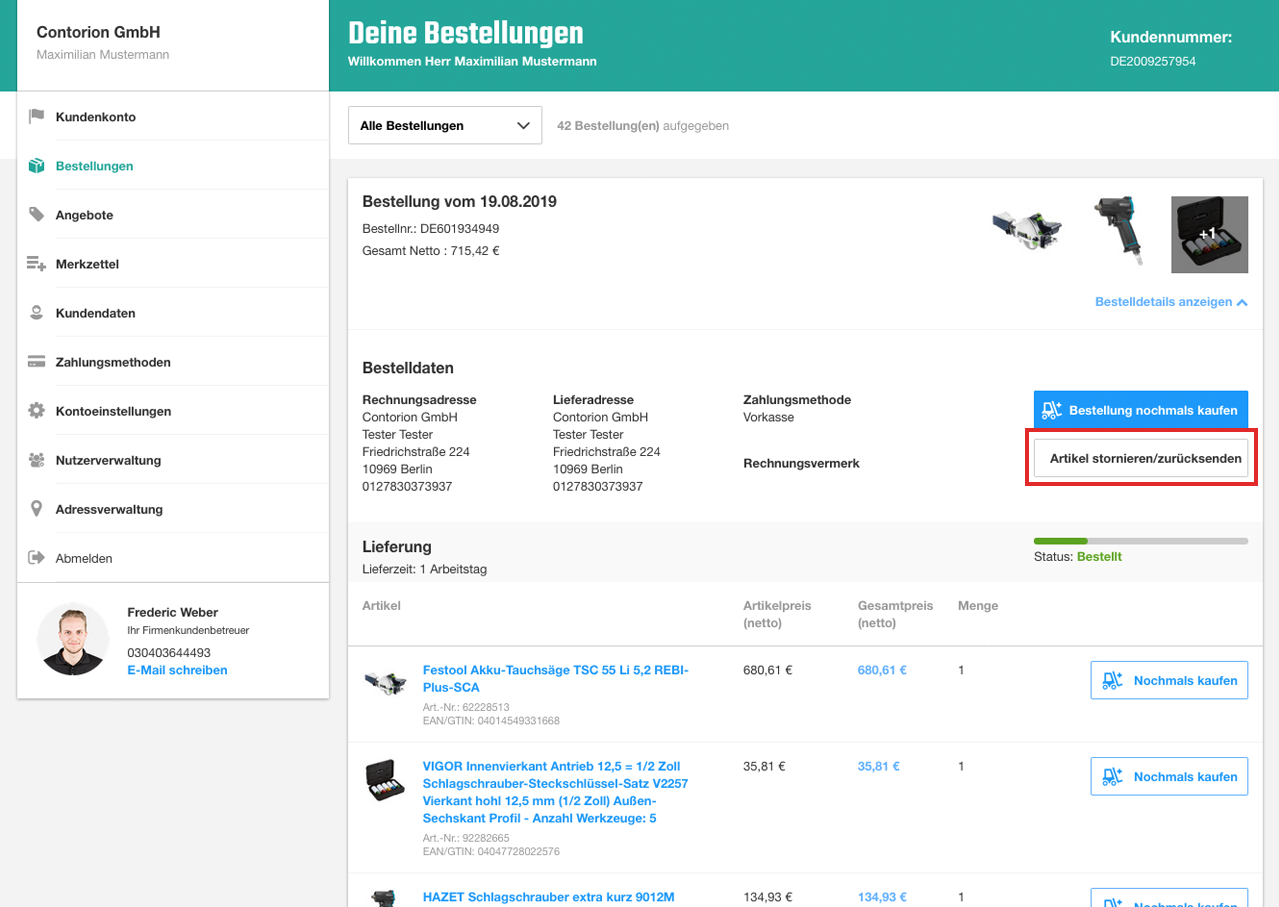Click the cart icon in VIGOR row's Nochmals kaufen
This screenshot has height=907, width=1279.
click(x=1112, y=776)
